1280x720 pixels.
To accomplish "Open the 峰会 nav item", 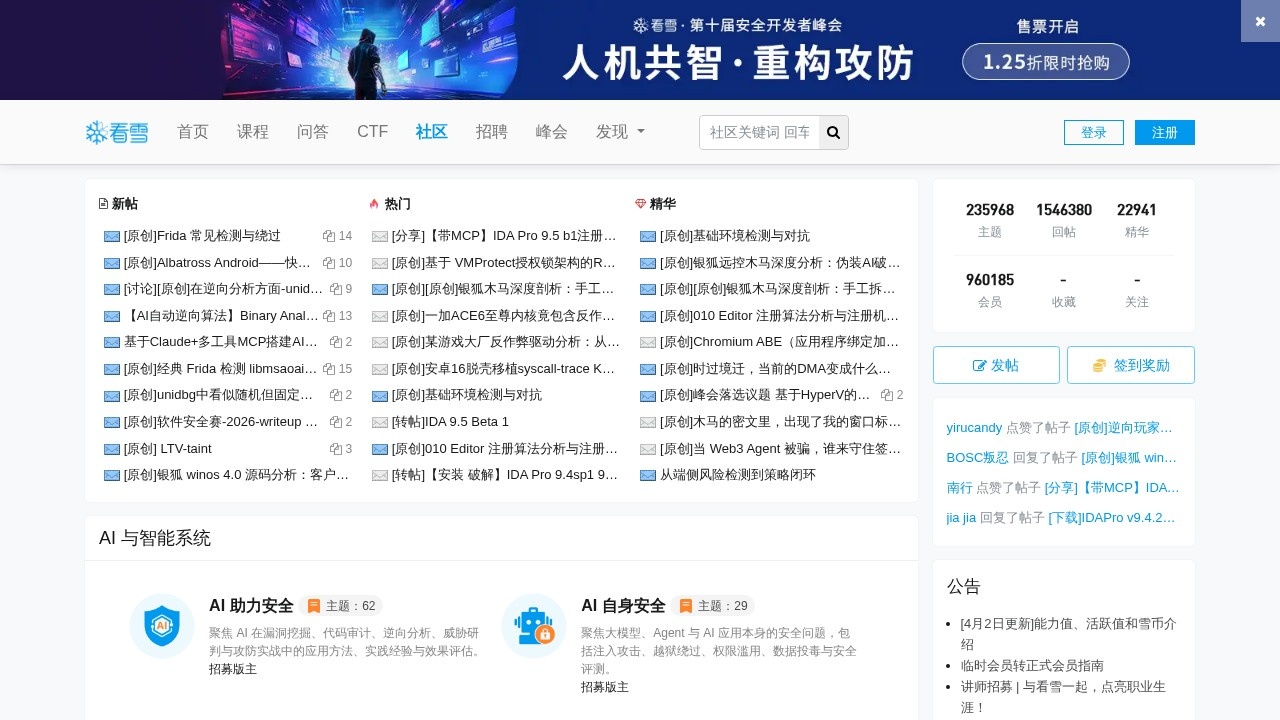I will [x=552, y=132].
